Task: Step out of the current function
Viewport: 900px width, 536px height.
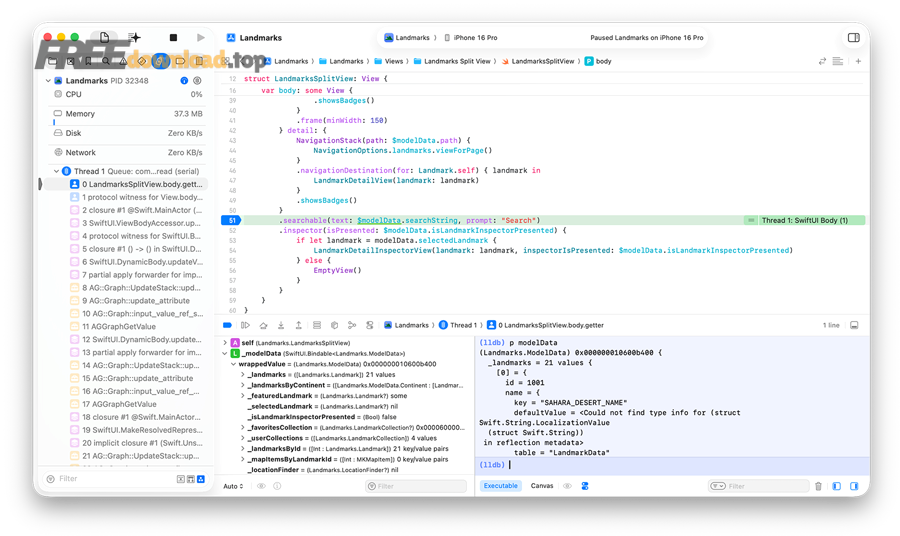Action: tap(298, 325)
